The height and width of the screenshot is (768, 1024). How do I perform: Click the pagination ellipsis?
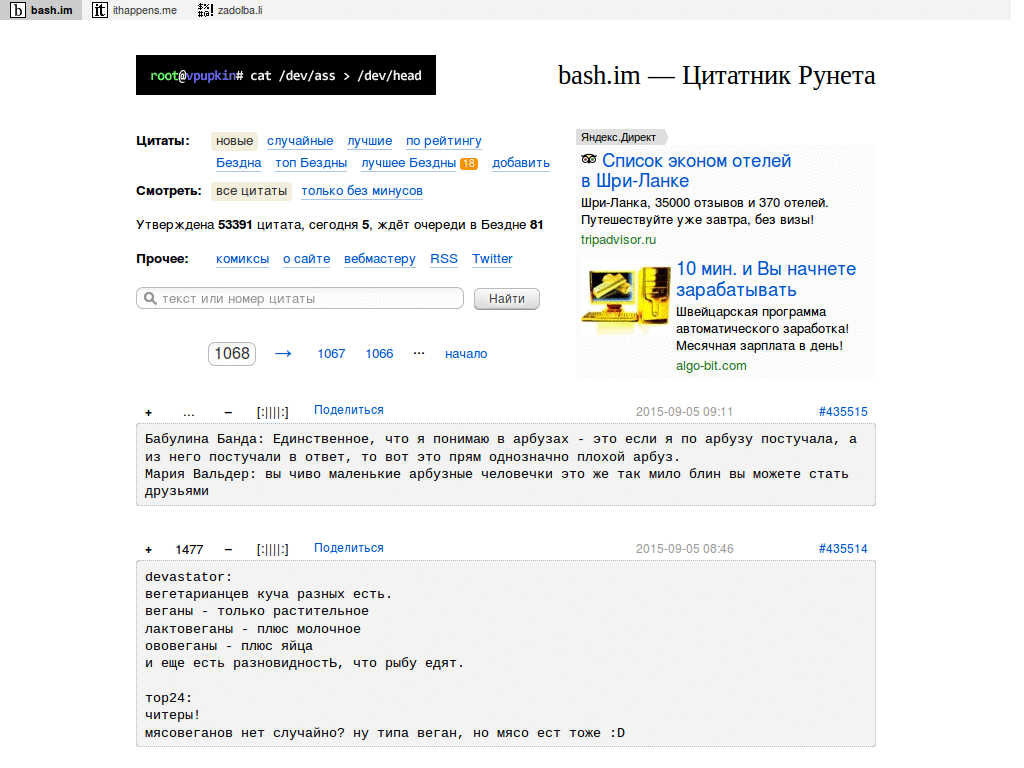419,353
